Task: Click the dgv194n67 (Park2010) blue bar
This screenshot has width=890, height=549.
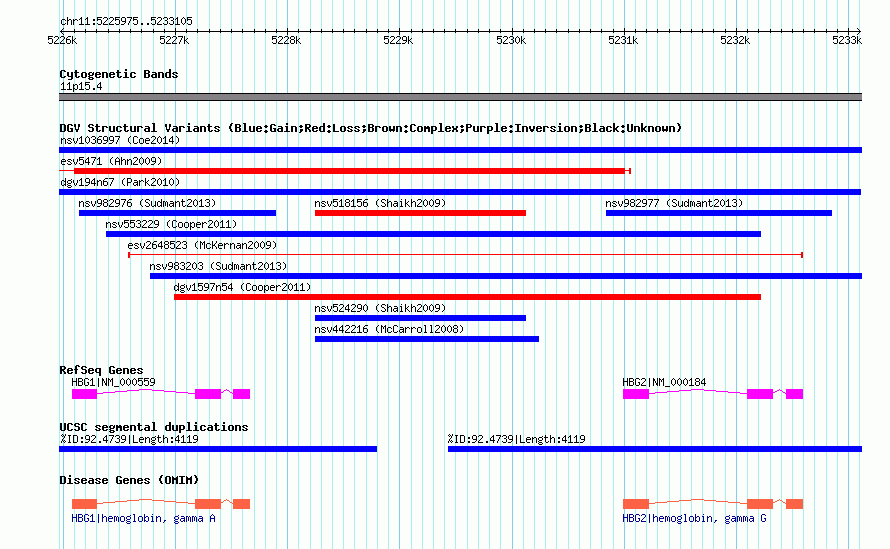Action: (460, 192)
